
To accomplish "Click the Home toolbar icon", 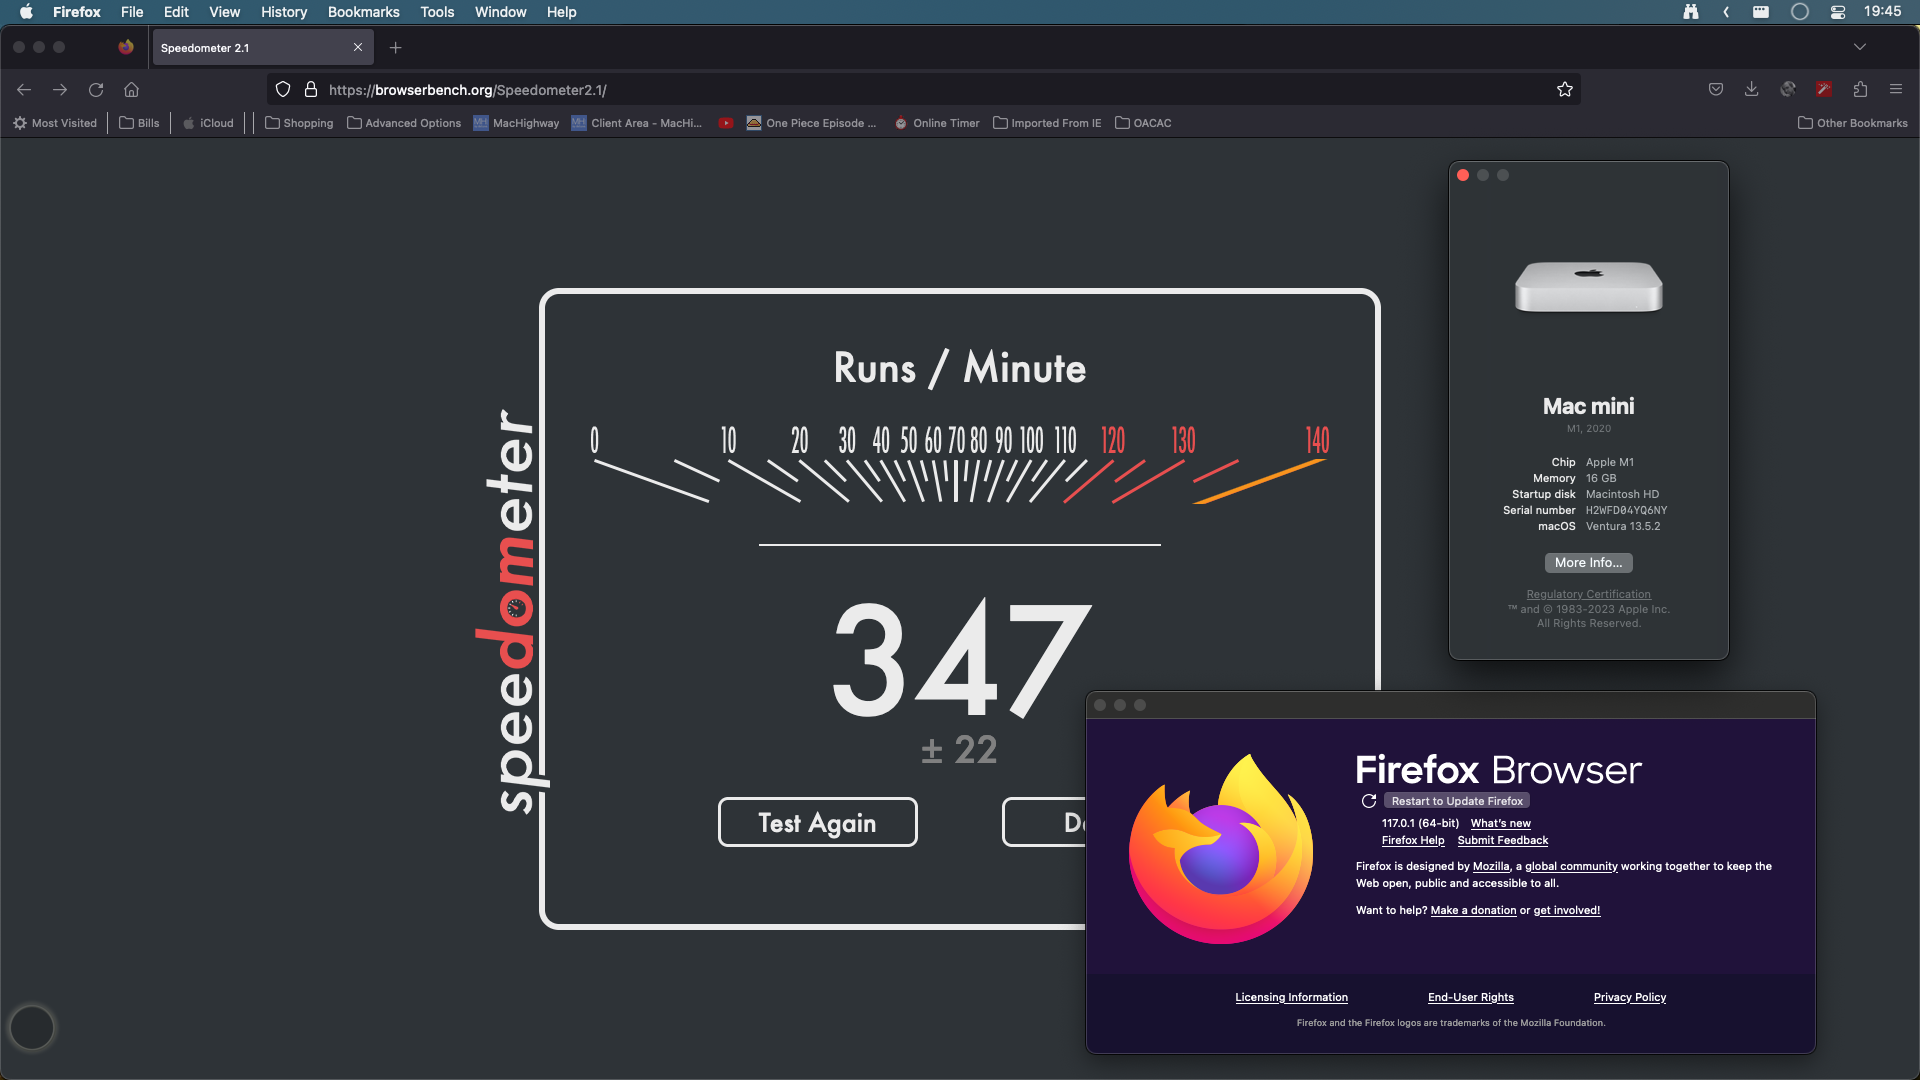I will 131,90.
